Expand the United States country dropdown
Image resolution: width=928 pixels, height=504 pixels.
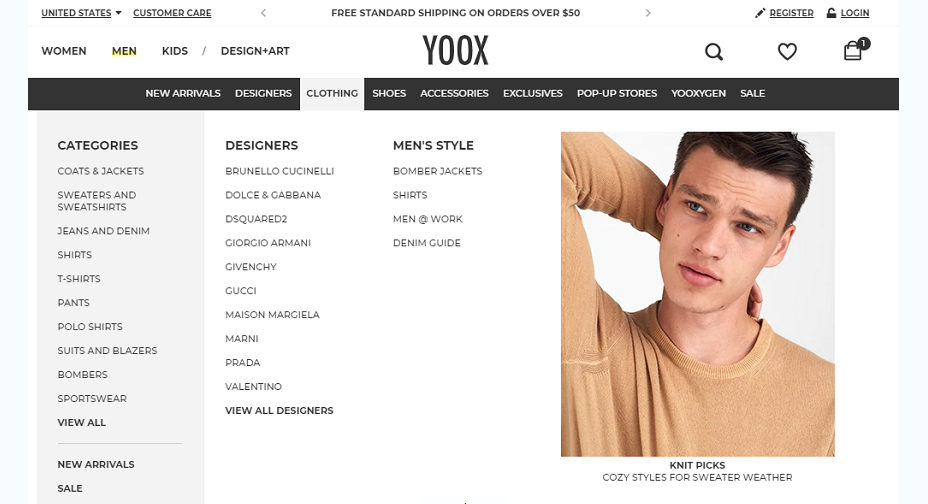click(81, 13)
